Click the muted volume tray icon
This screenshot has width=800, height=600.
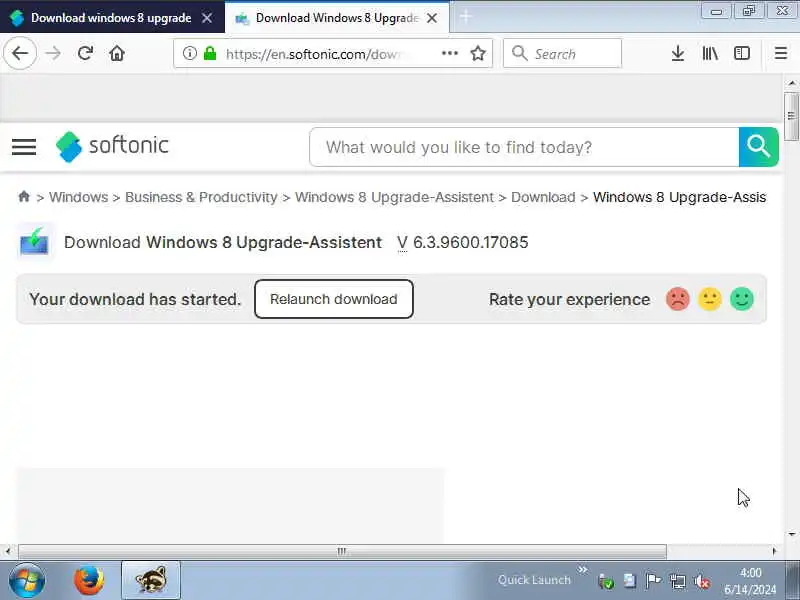(702, 581)
